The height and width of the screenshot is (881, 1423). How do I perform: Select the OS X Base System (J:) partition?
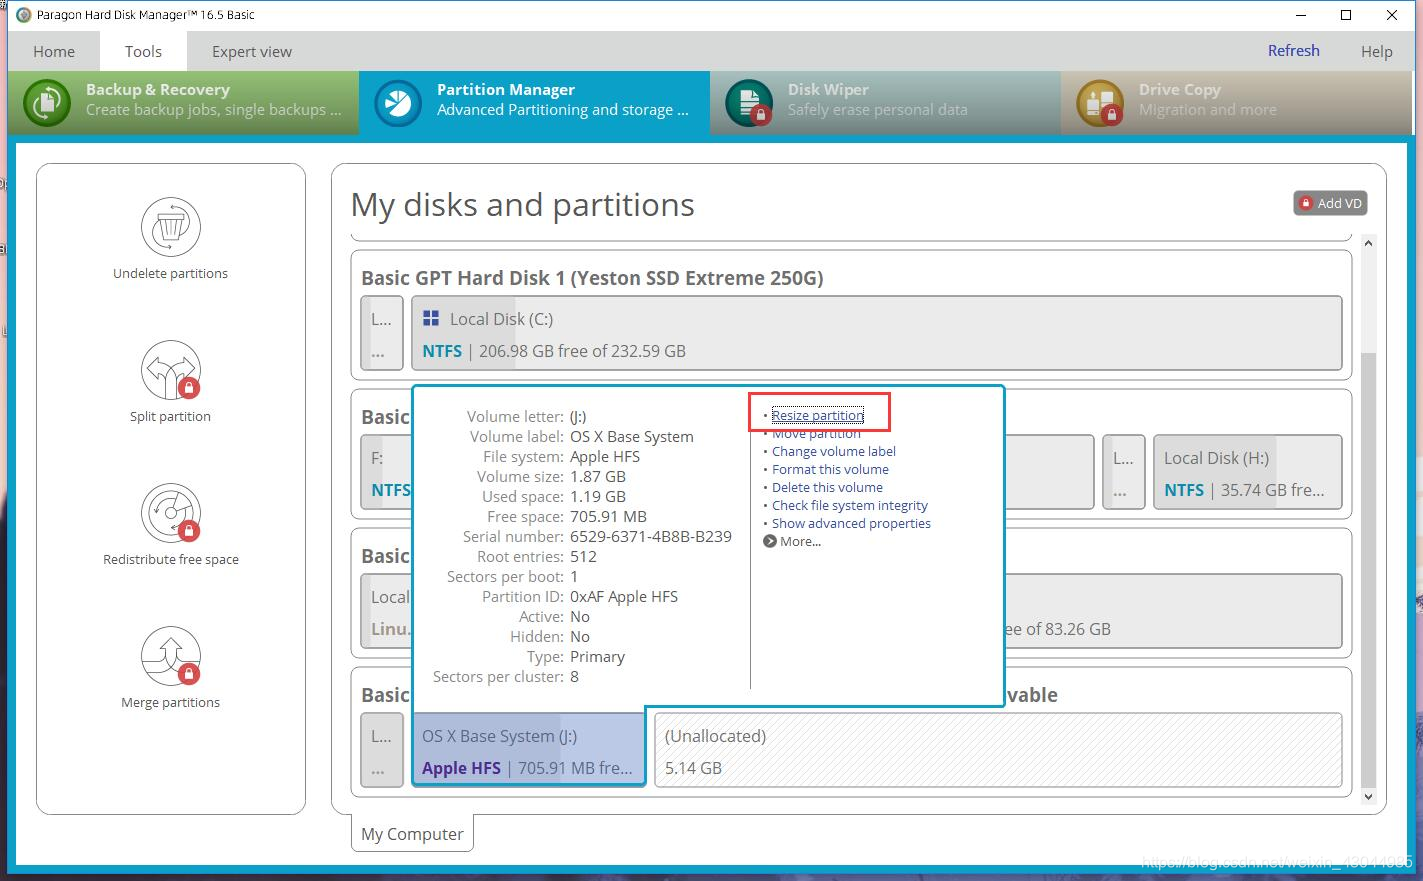(529, 750)
